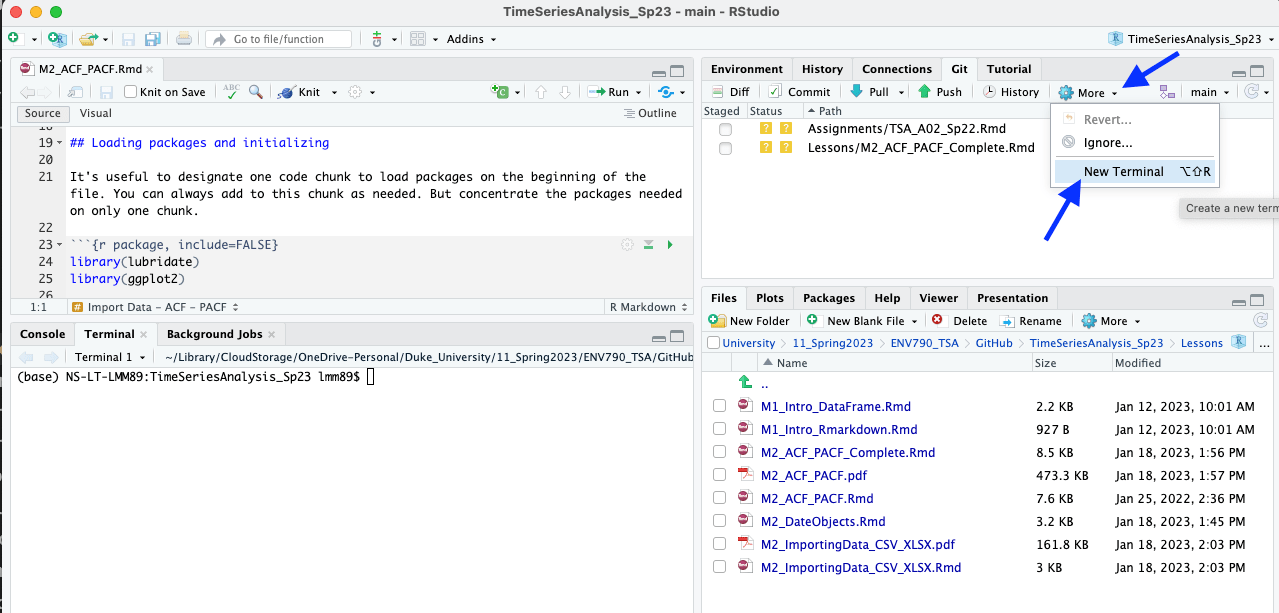
Task: Click the Create a Project icon
Action: coord(58,39)
